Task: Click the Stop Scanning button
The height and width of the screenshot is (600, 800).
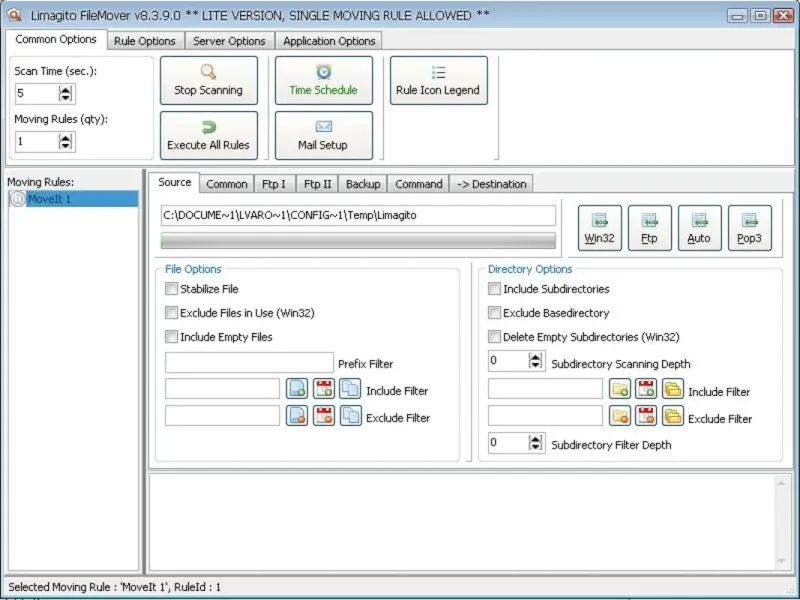Action: [209, 81]
